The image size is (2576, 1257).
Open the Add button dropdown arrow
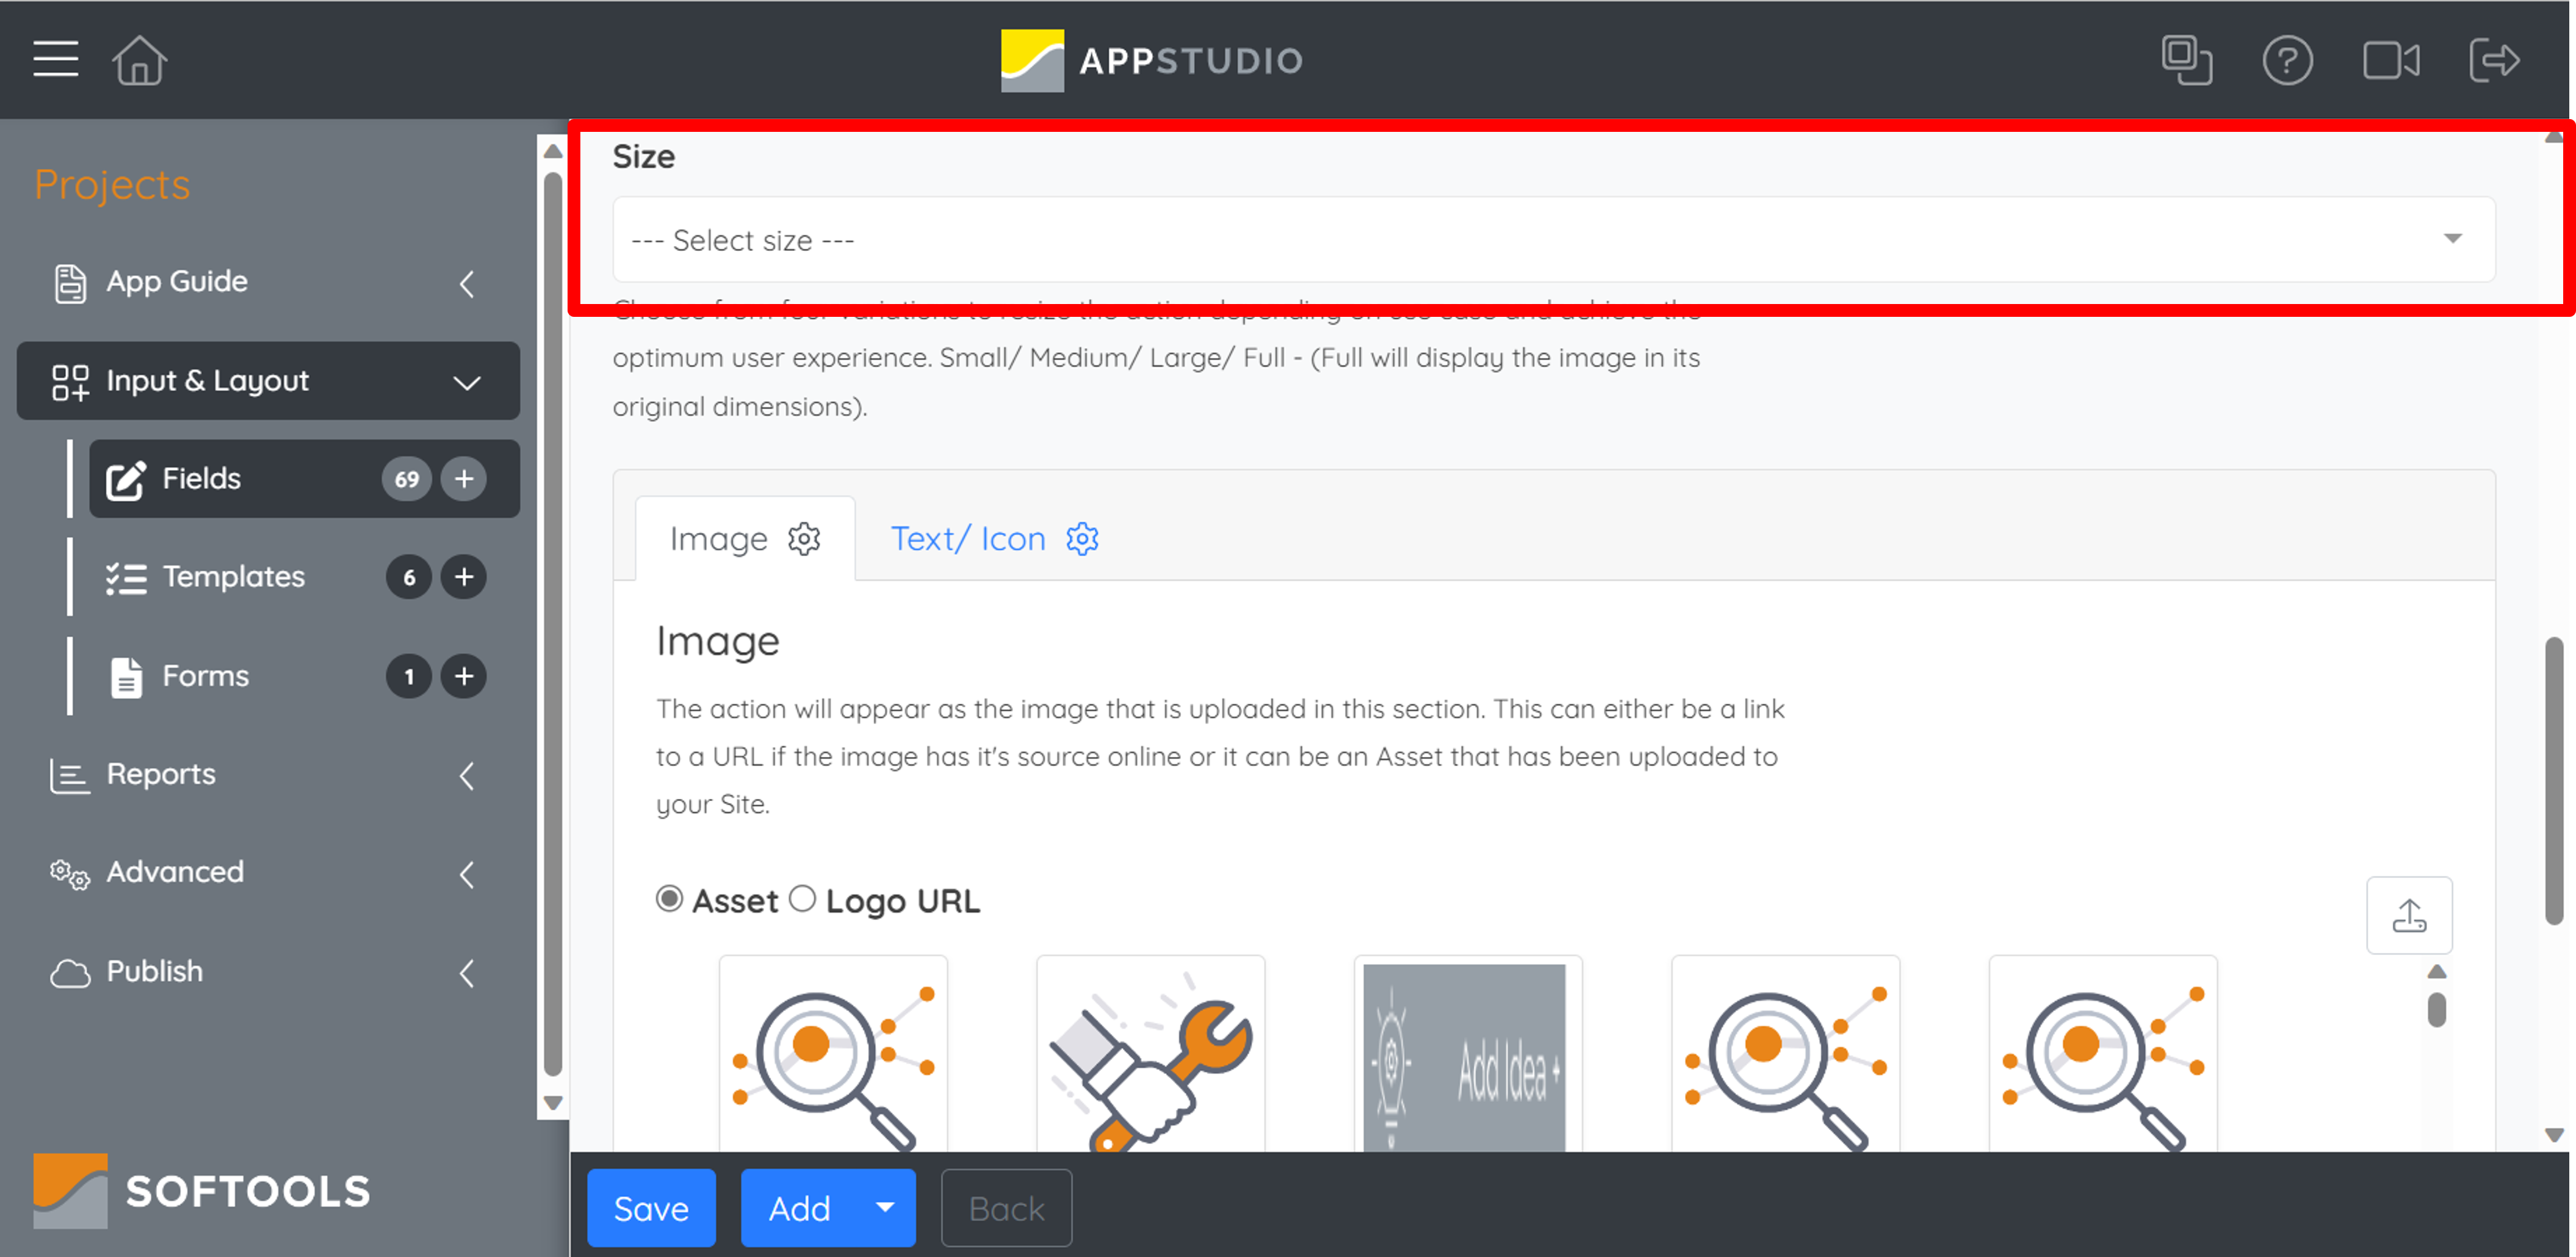coord(885,1208)
